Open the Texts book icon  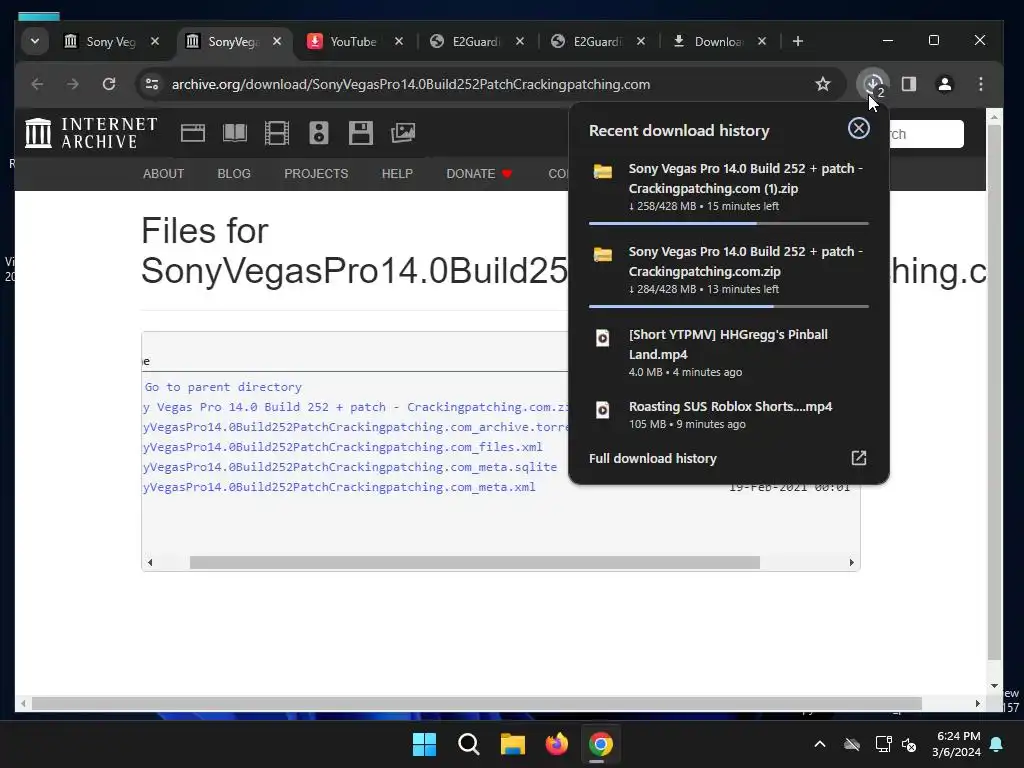pos(235,133)
